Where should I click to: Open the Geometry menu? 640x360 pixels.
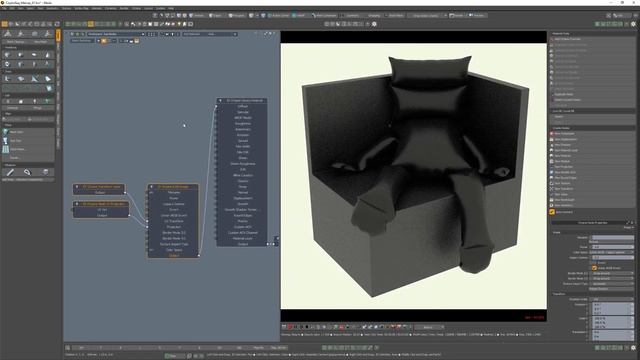[52, 8]
